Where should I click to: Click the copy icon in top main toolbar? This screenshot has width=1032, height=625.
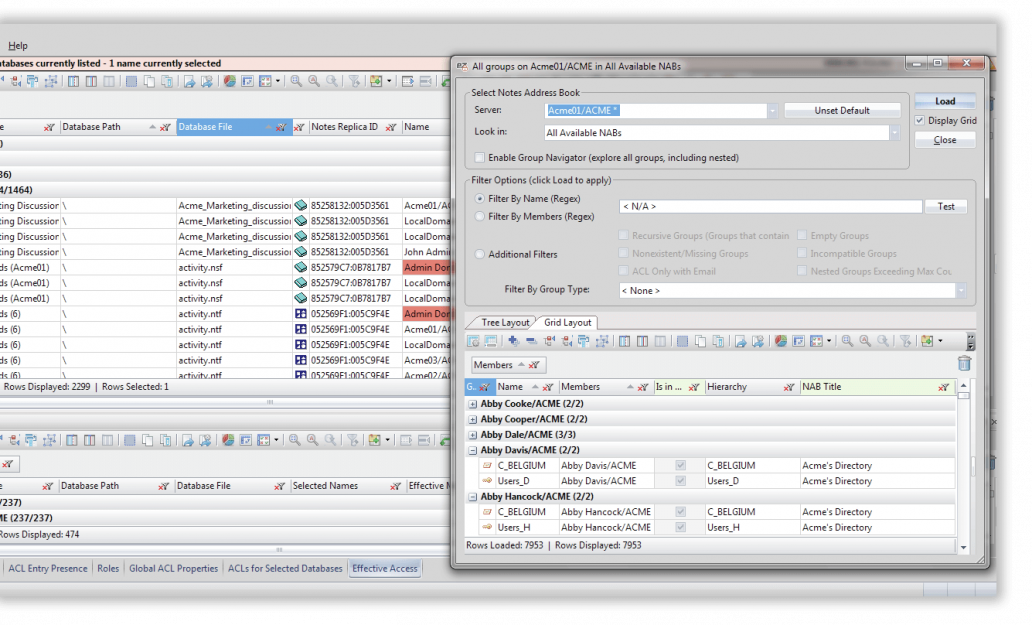coord(149,81)
